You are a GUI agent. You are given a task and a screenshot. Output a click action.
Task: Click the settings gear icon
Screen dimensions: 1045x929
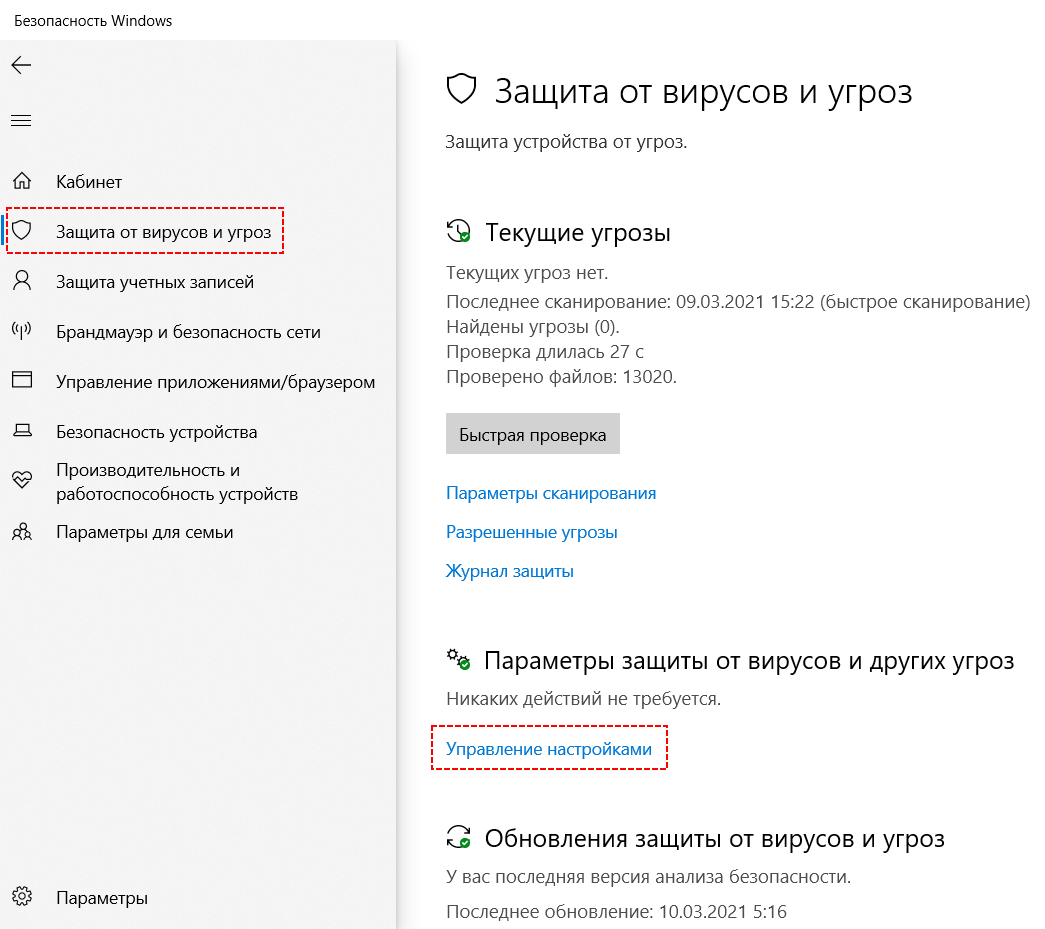point(22,897)
